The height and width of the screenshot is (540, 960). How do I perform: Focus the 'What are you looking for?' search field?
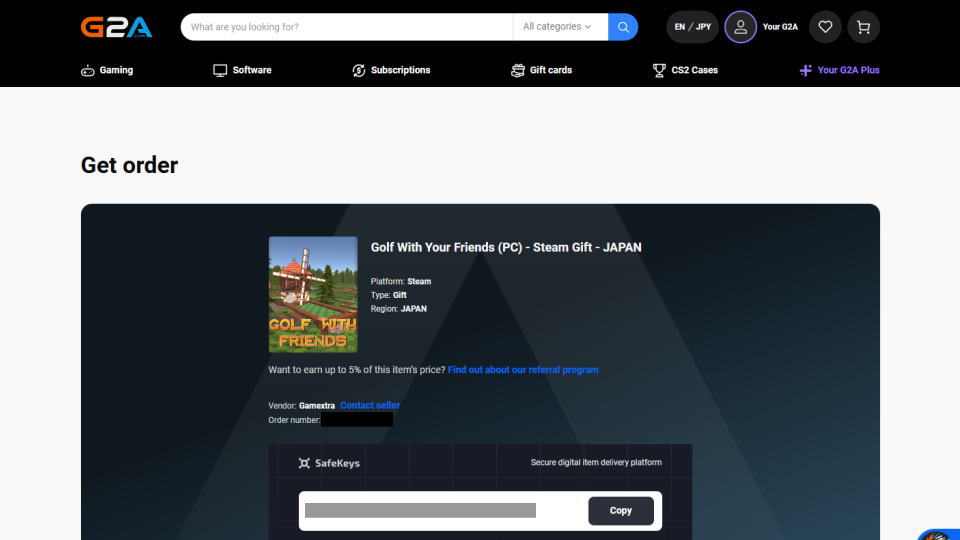coord(345,27)
